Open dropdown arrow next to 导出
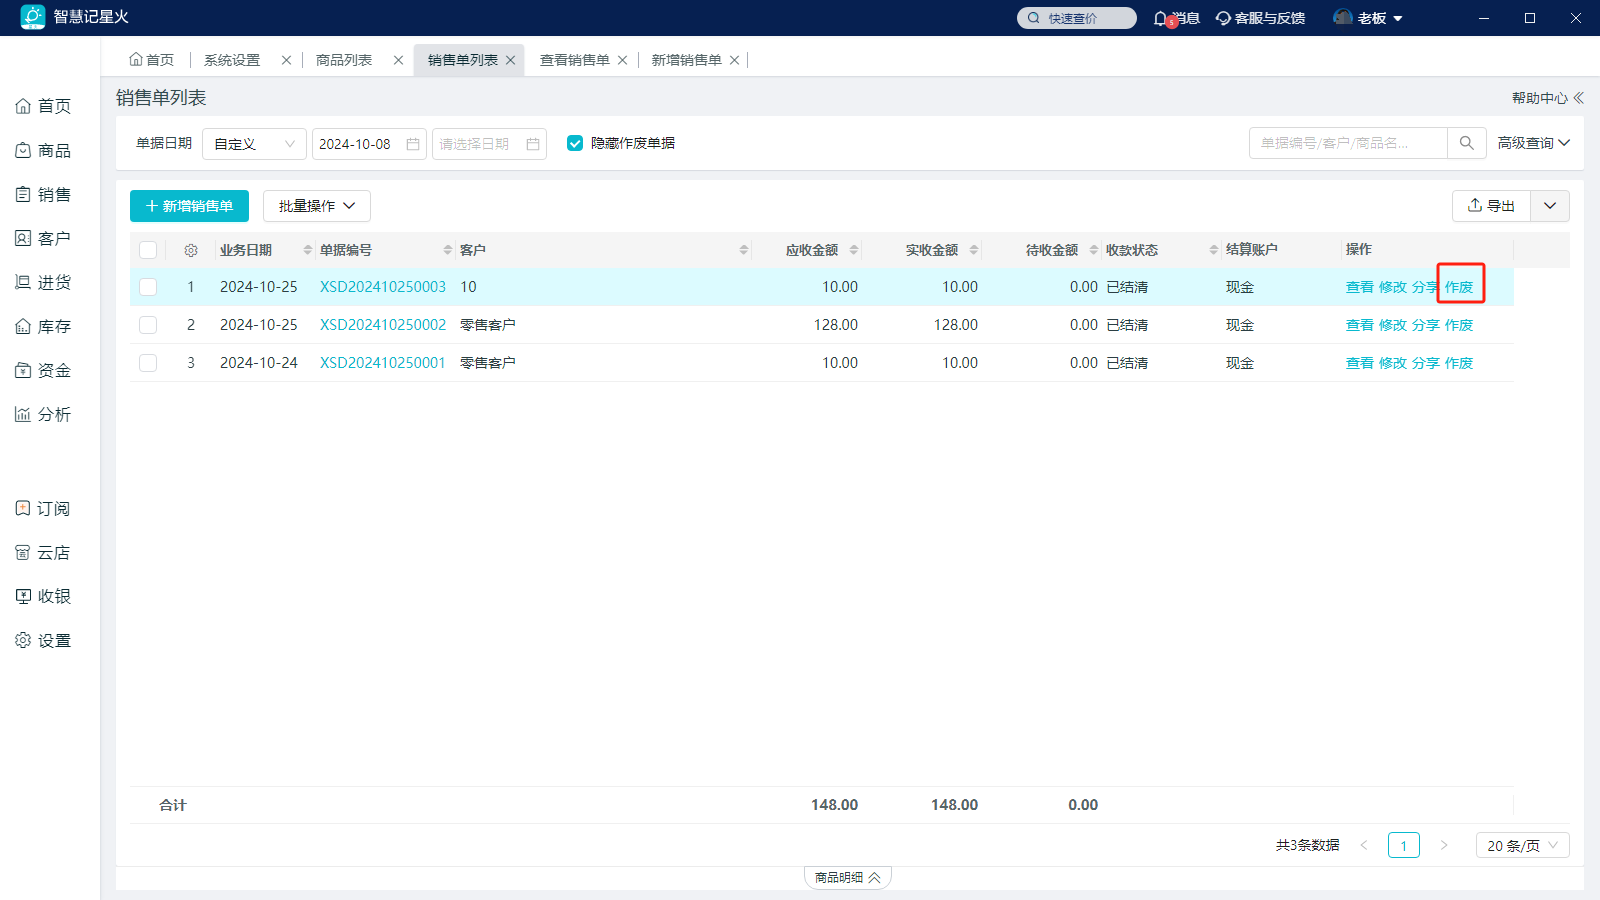This screenshot has width=1600, height=900. point(1550,206)
